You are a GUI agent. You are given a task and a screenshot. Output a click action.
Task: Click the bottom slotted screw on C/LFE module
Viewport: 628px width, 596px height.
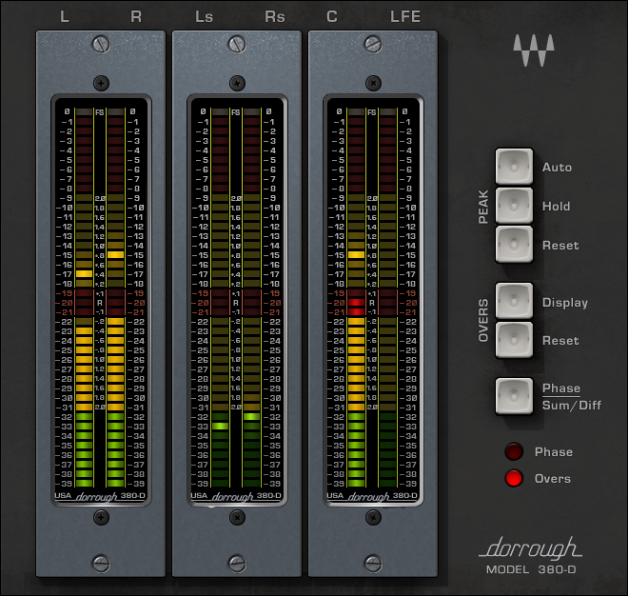(x=373, y=563)
